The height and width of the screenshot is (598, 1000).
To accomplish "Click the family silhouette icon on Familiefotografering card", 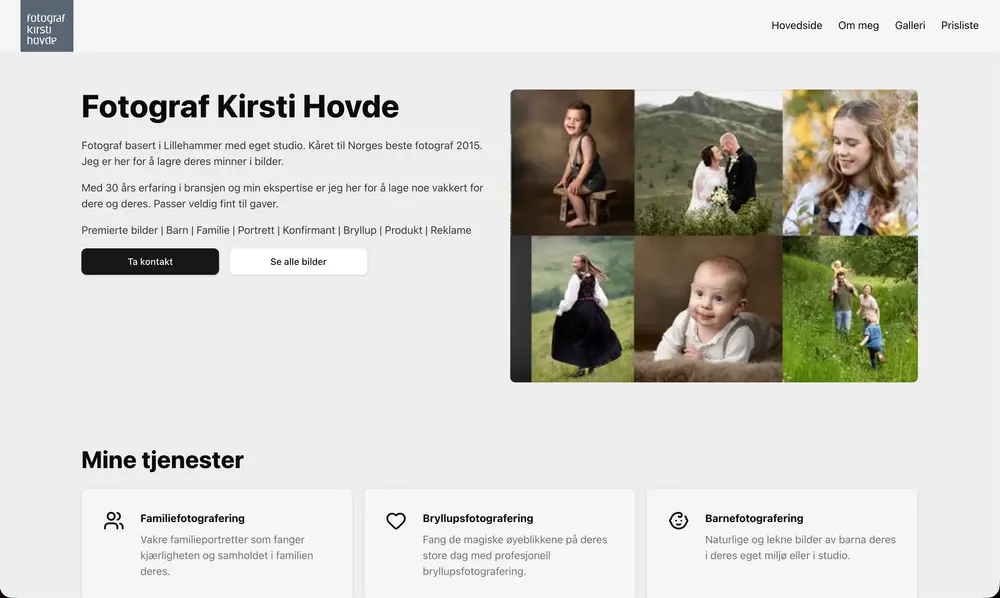I will (x=113, y=520).
